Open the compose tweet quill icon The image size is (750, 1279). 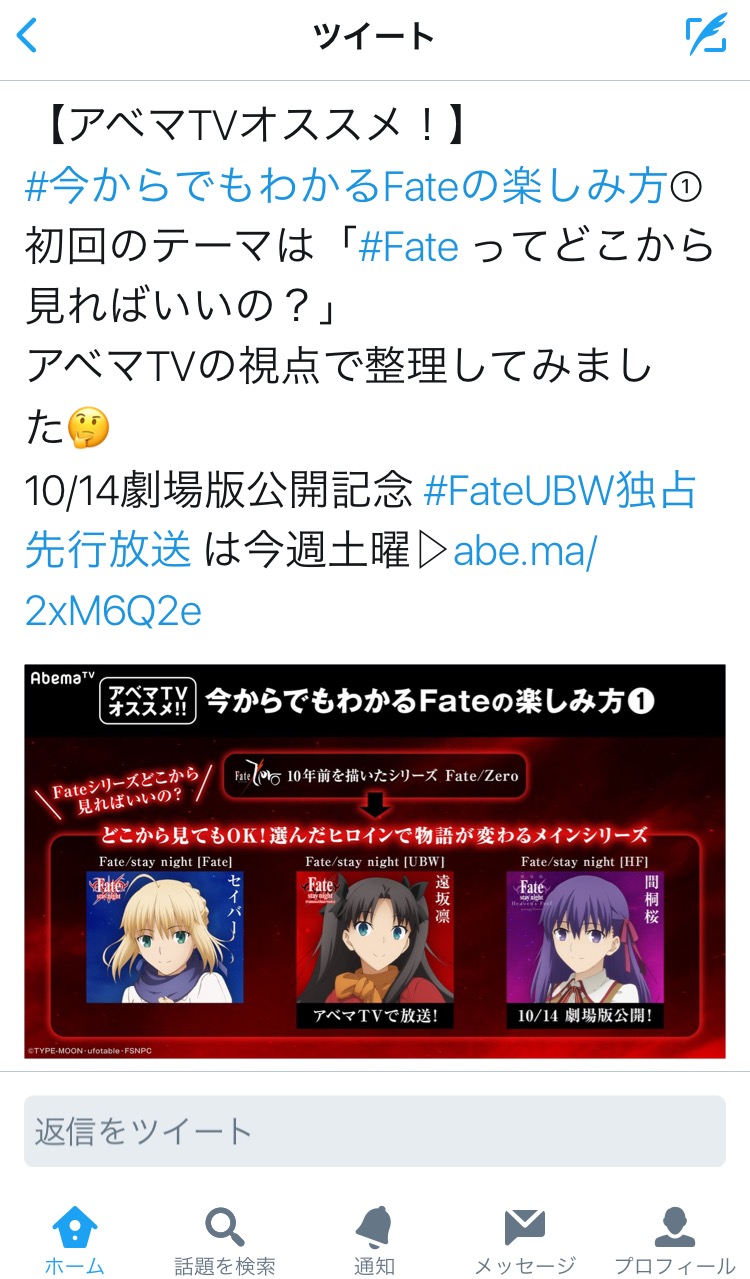tap(706, 35)
